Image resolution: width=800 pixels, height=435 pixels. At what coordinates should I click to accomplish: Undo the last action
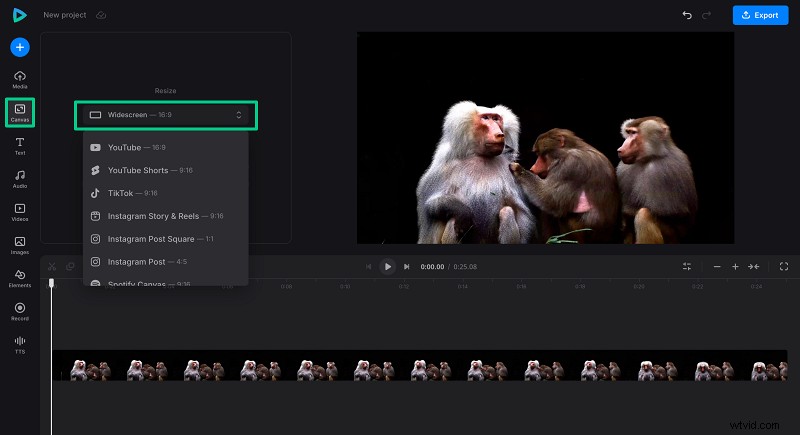[x=687, y=15]
